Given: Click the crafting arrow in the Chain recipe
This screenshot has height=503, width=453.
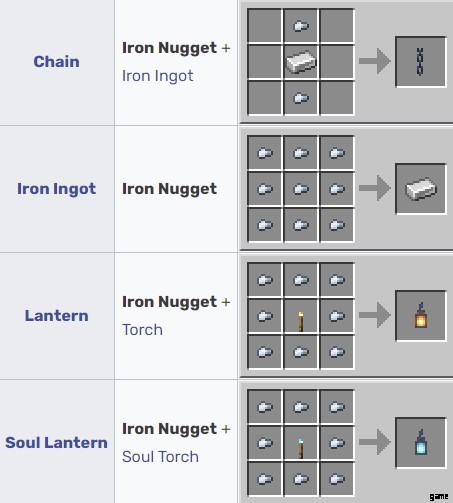Looking at the screenshot, I should pyautogui.click(x=375, y=61).
